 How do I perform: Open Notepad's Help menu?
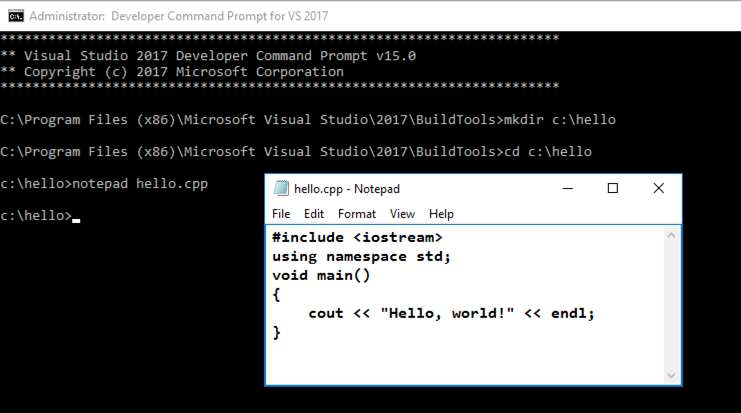[x=441, y=214]
